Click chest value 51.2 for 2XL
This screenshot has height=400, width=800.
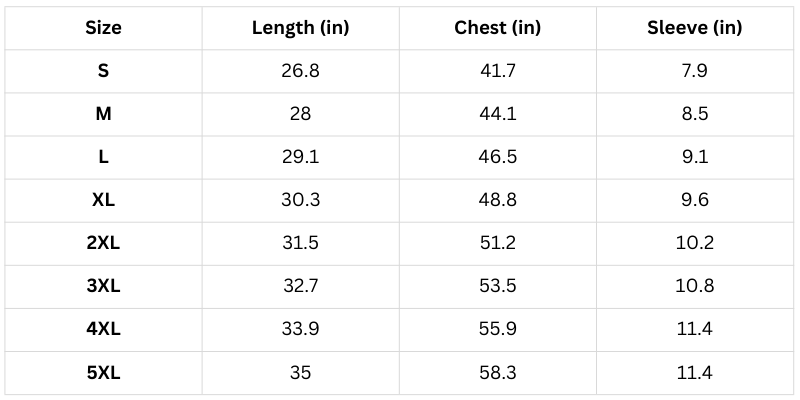click(x=498, y=243)
